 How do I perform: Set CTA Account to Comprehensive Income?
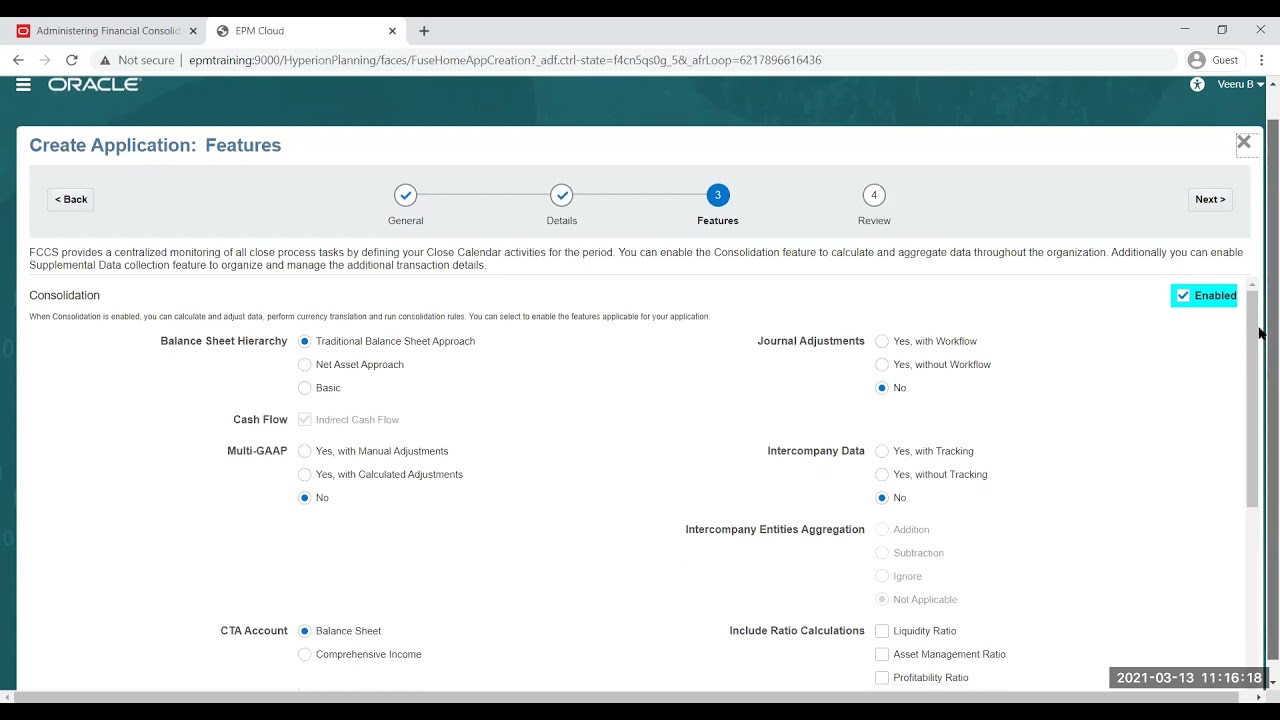305,654
